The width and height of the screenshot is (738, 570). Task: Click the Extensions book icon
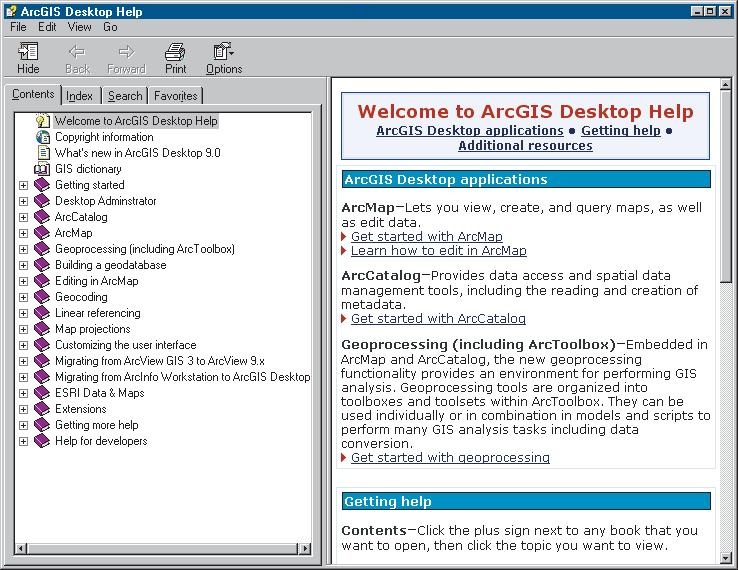pos(42,409)
